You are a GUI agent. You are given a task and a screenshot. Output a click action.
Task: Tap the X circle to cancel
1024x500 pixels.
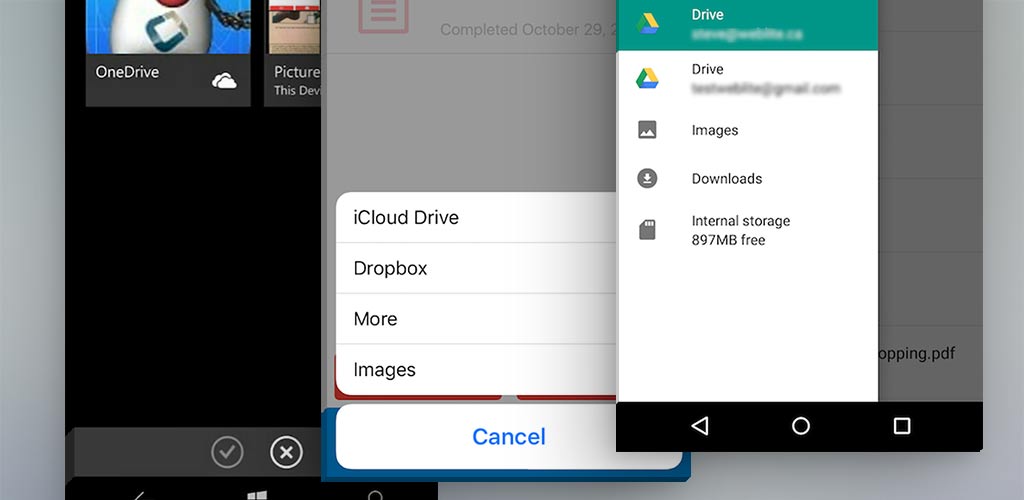286,453
